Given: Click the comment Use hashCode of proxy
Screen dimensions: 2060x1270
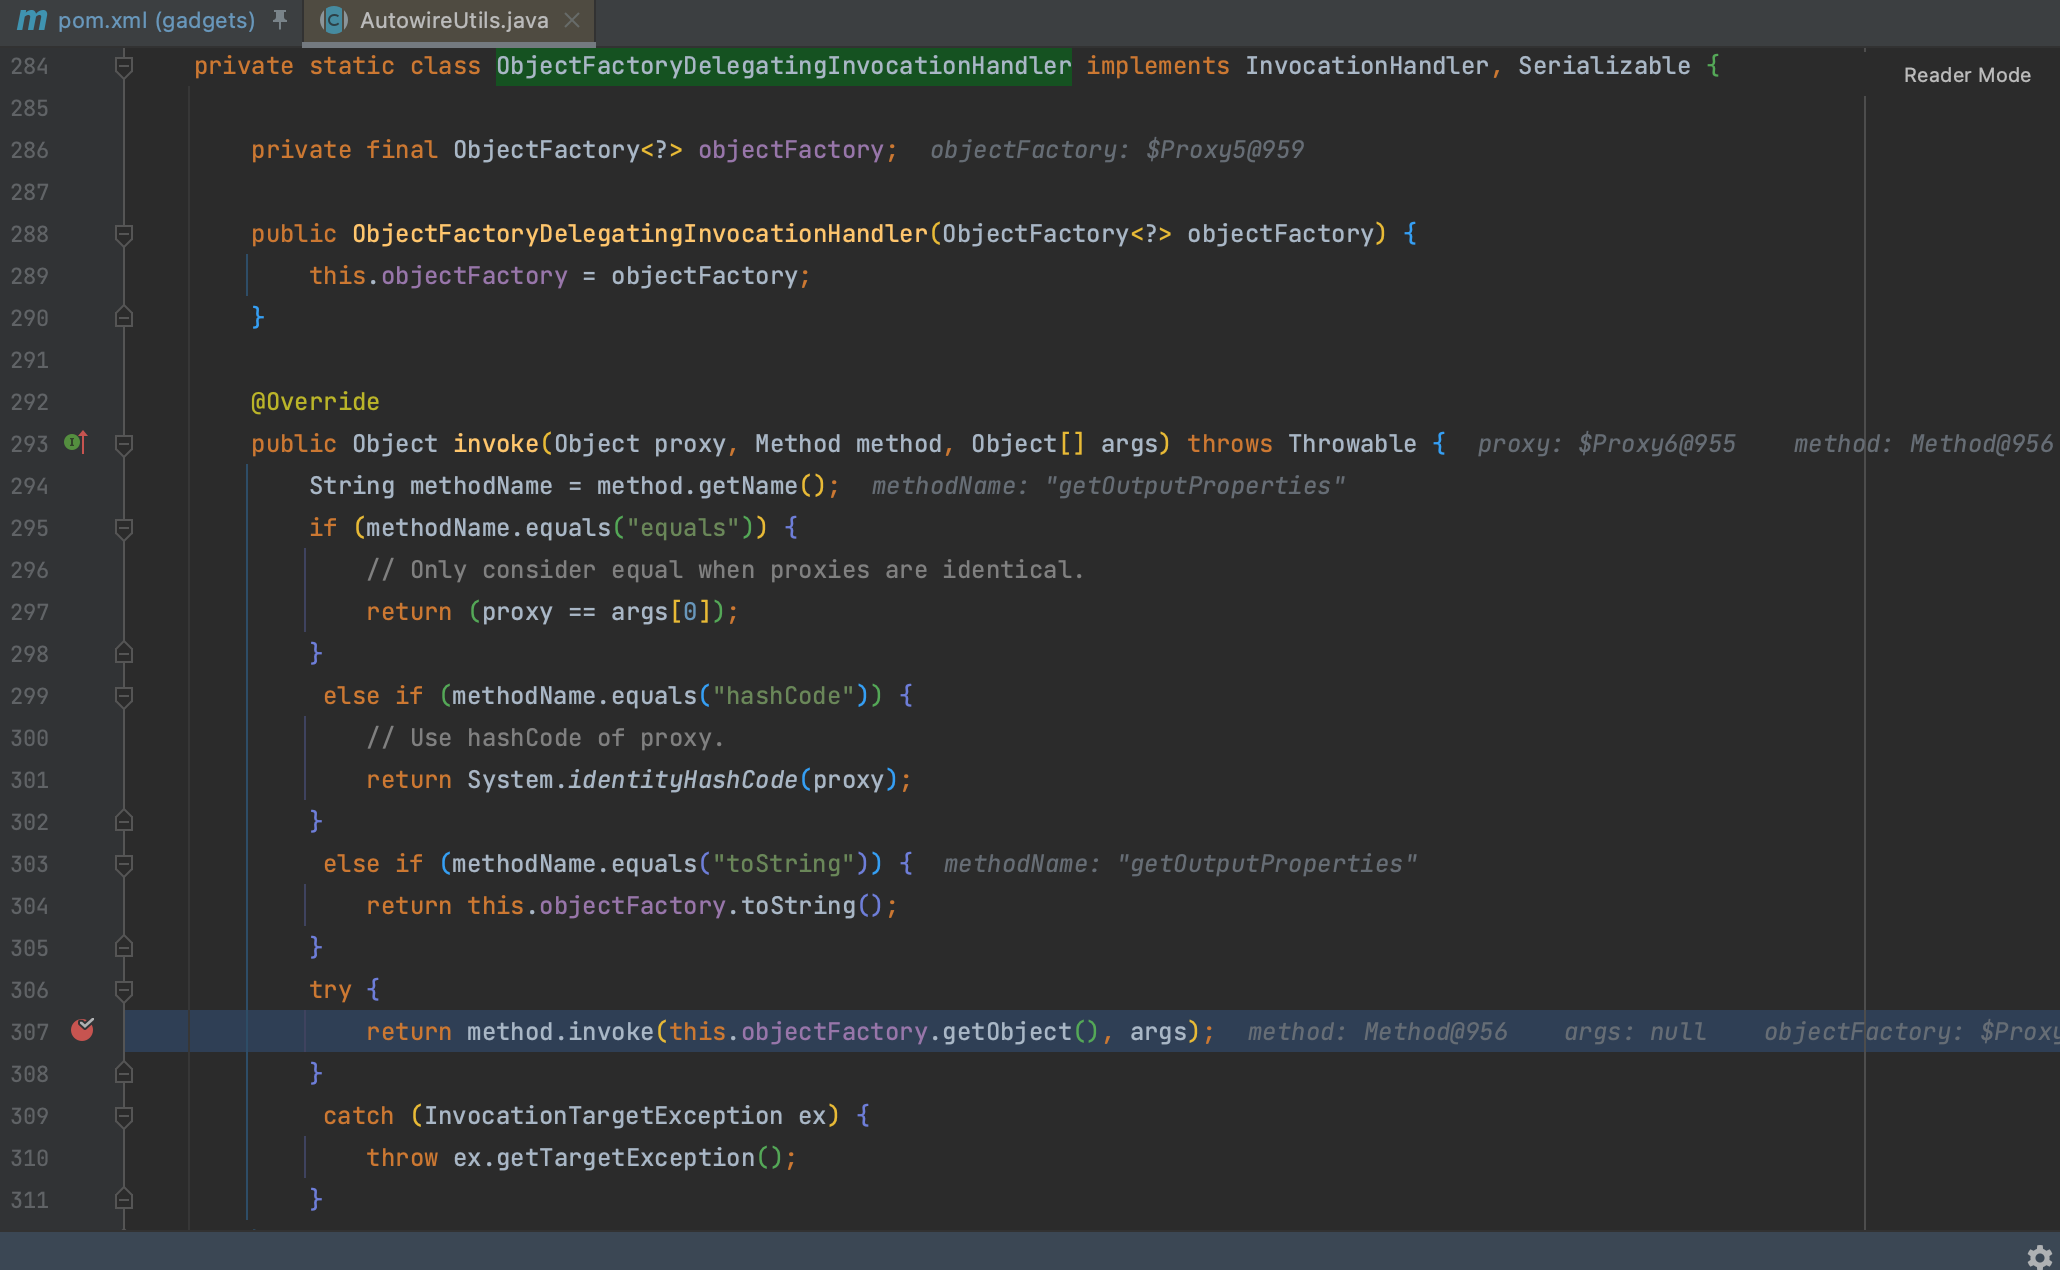Looking at the screenshot, I should pyautogui.click(x=545, y=738).
